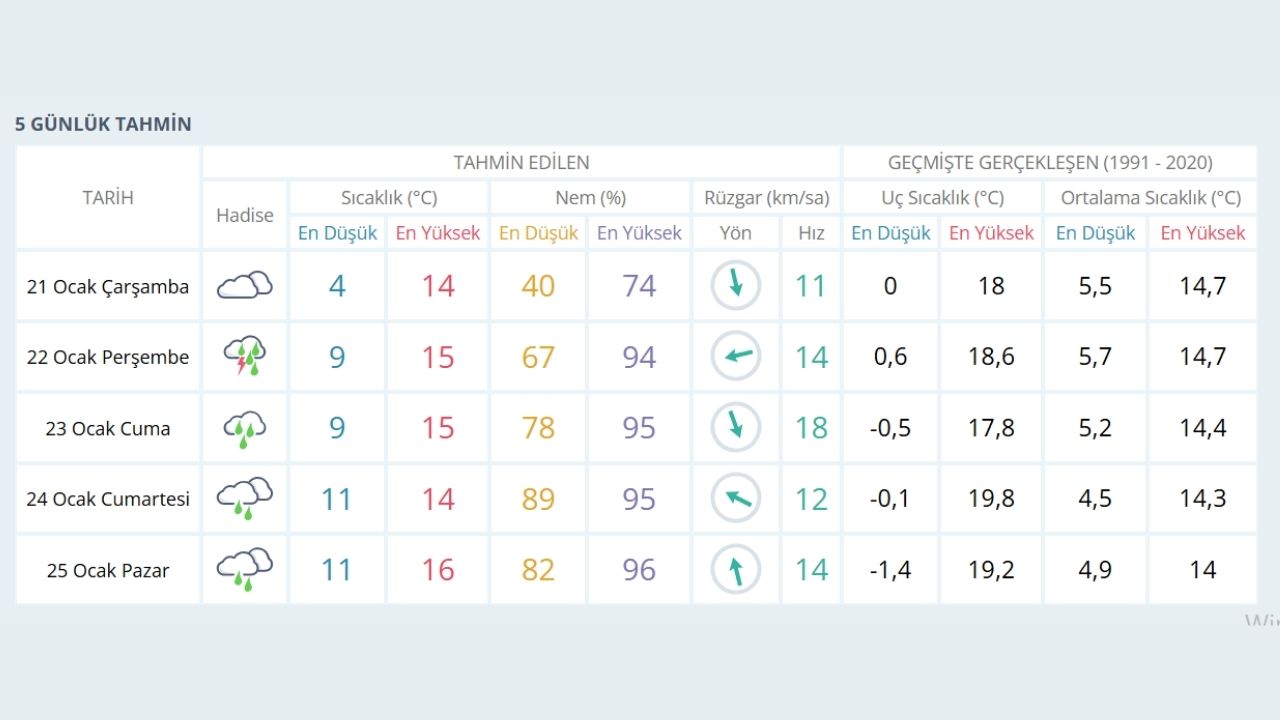Click wind direction arrow for 25 Ocak Pazar

point(736,569)
